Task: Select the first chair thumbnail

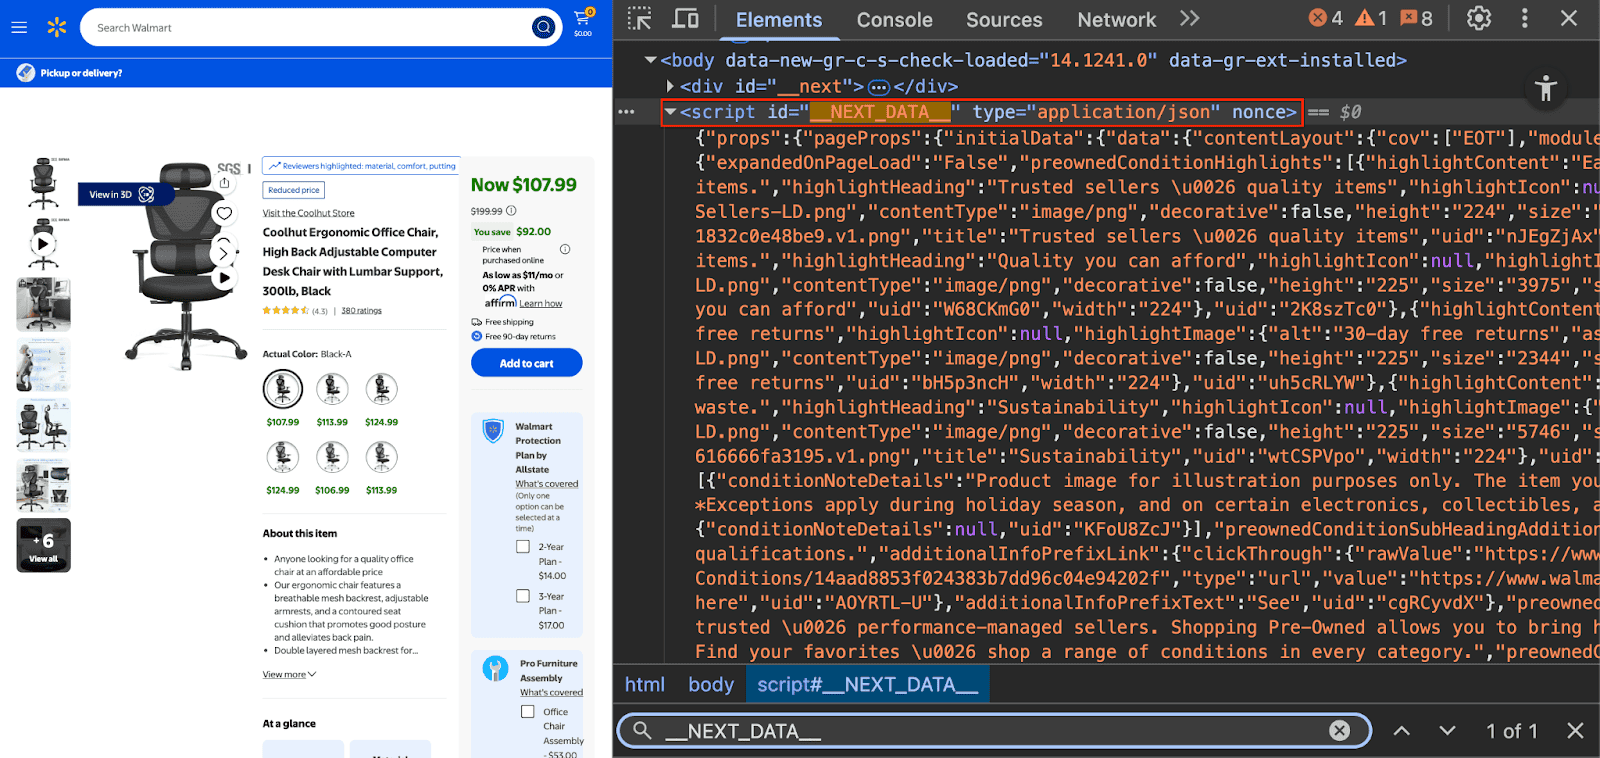Action: (x=44, y=184)
